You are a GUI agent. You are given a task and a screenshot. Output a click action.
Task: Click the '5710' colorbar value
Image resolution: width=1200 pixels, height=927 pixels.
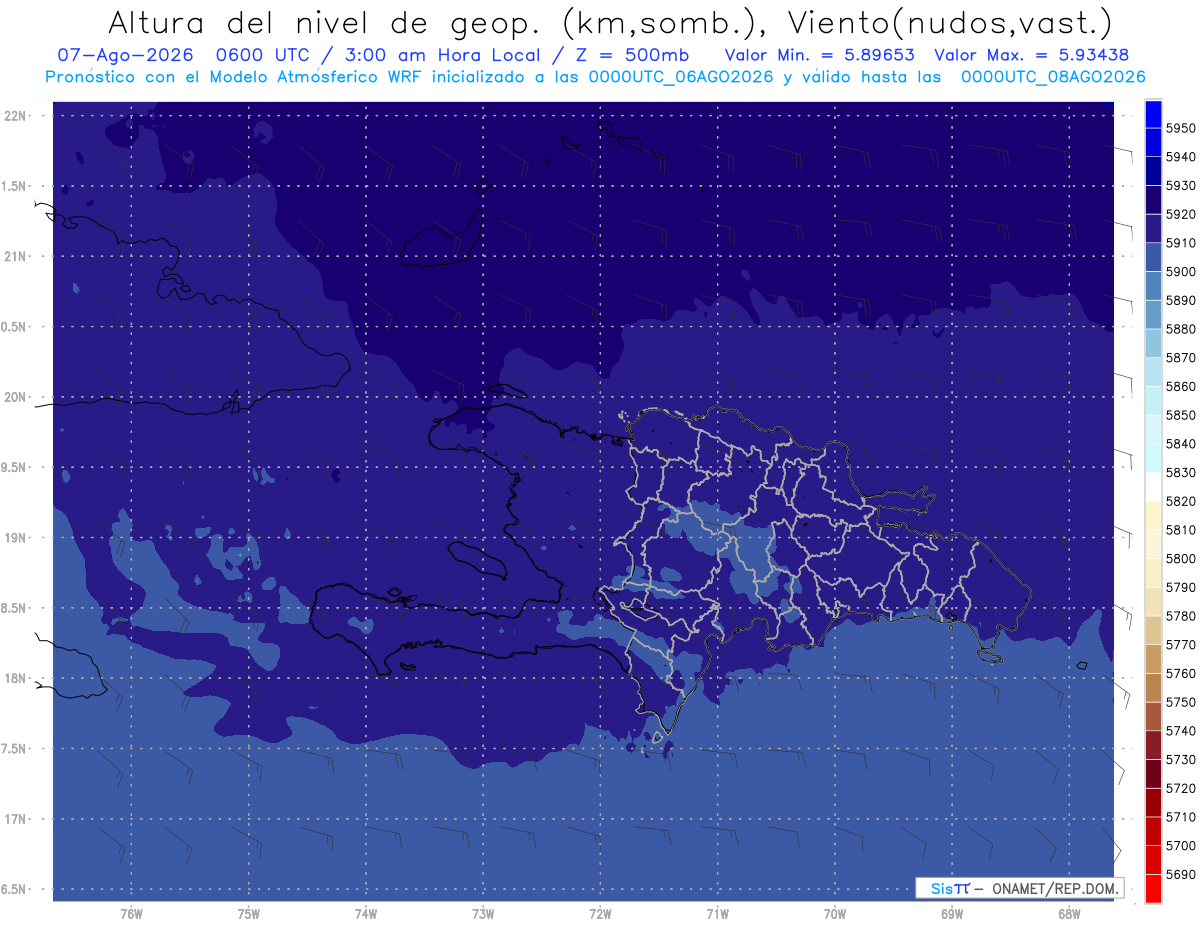click(x=1180, y=817)
